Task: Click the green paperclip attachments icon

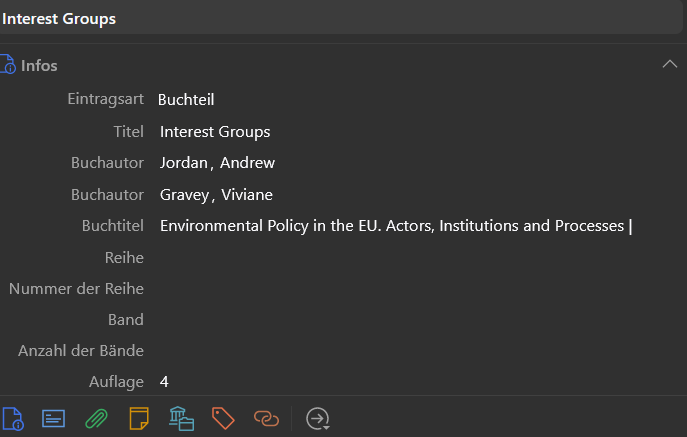Action: (96, 418)
